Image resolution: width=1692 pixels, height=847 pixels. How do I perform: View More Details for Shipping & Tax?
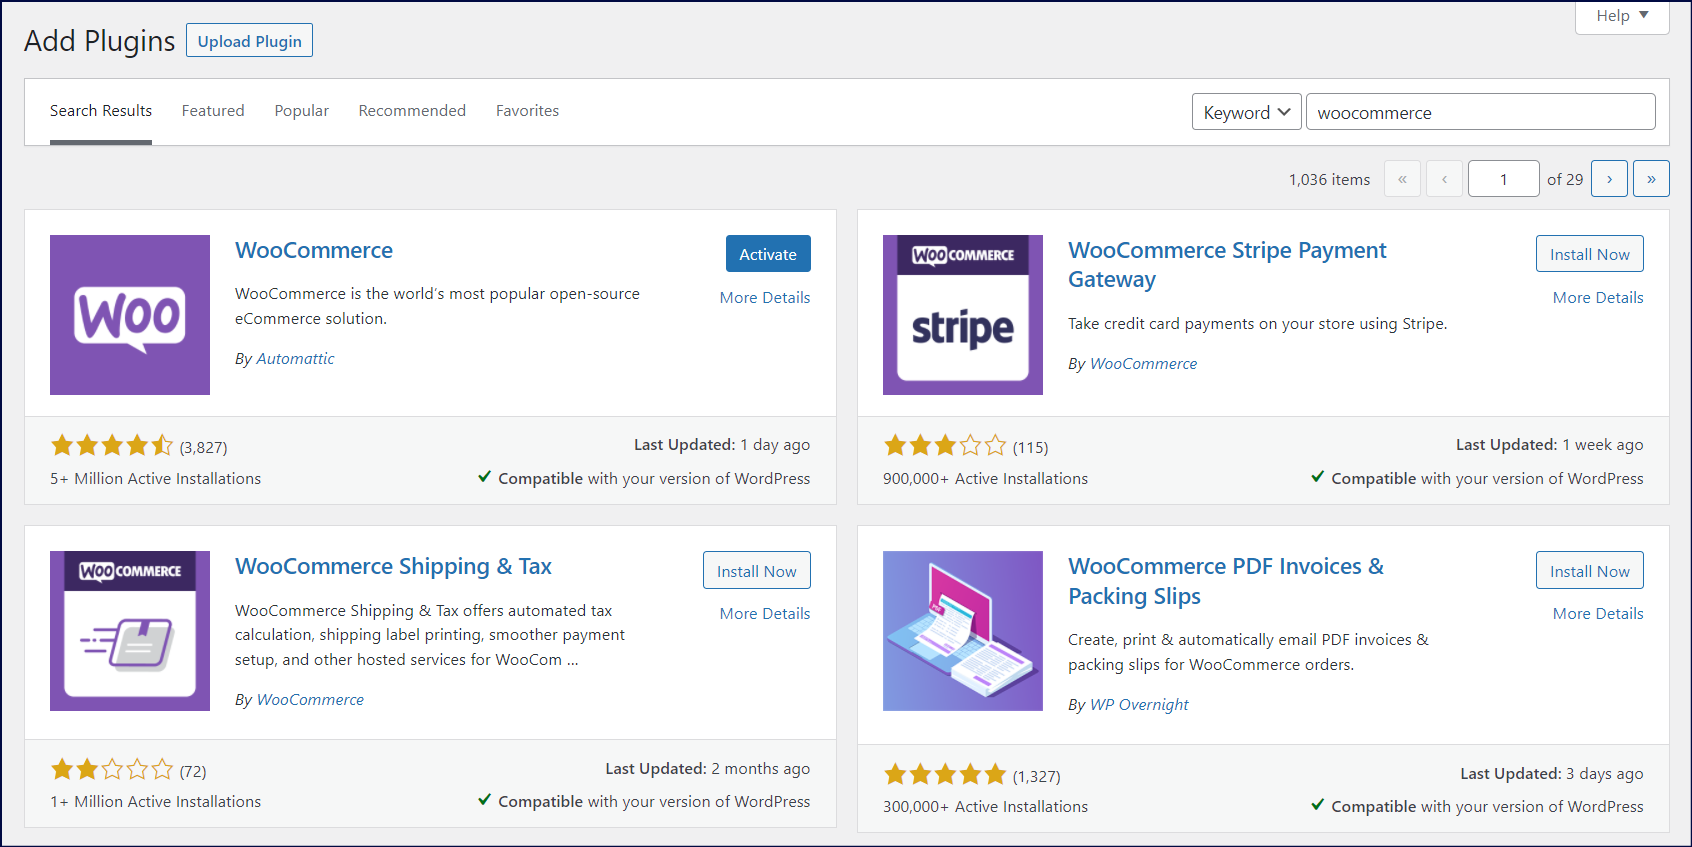pos(765,613)
